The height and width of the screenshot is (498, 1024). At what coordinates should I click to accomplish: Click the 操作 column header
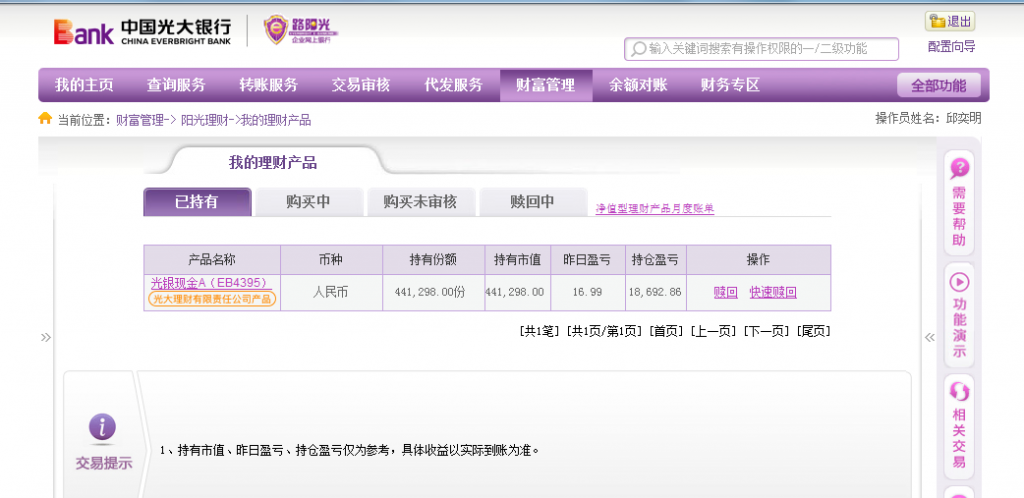[x=758, y=260]
